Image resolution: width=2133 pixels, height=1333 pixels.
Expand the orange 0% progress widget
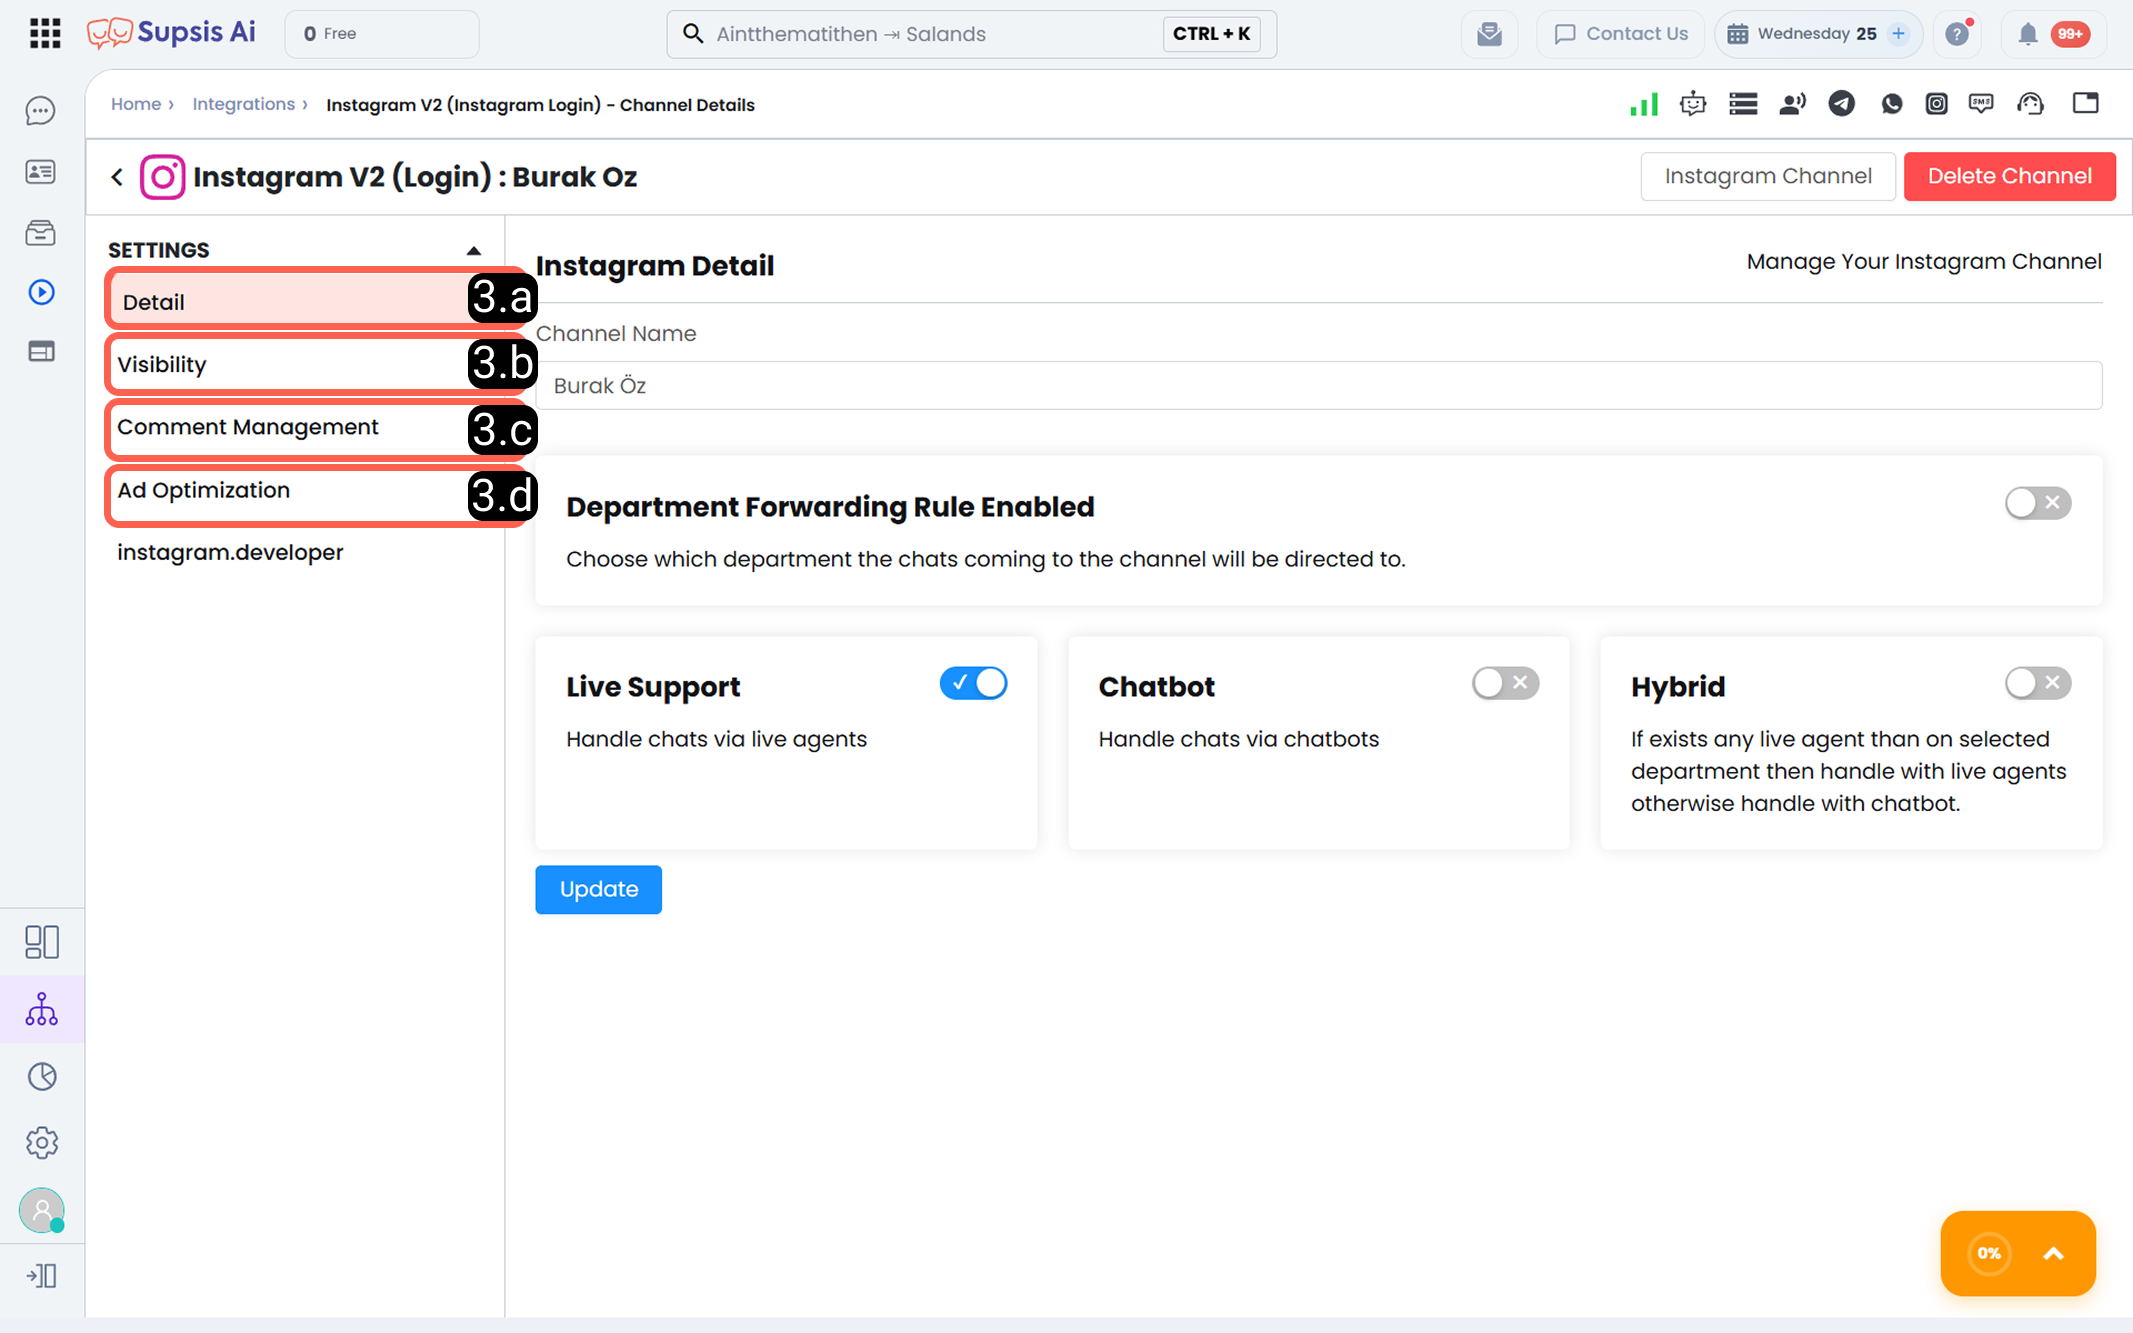click(x=2053, y=1253)
